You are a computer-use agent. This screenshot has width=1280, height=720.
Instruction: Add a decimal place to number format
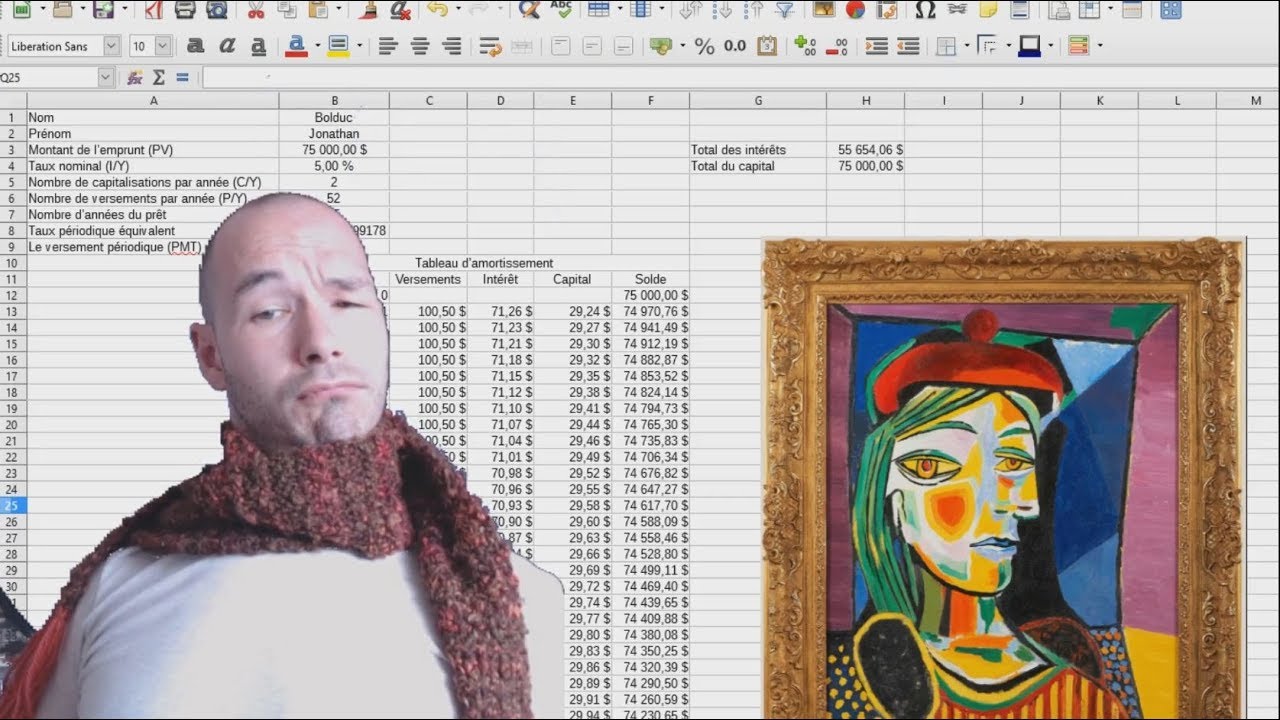(x=806, y=46)
